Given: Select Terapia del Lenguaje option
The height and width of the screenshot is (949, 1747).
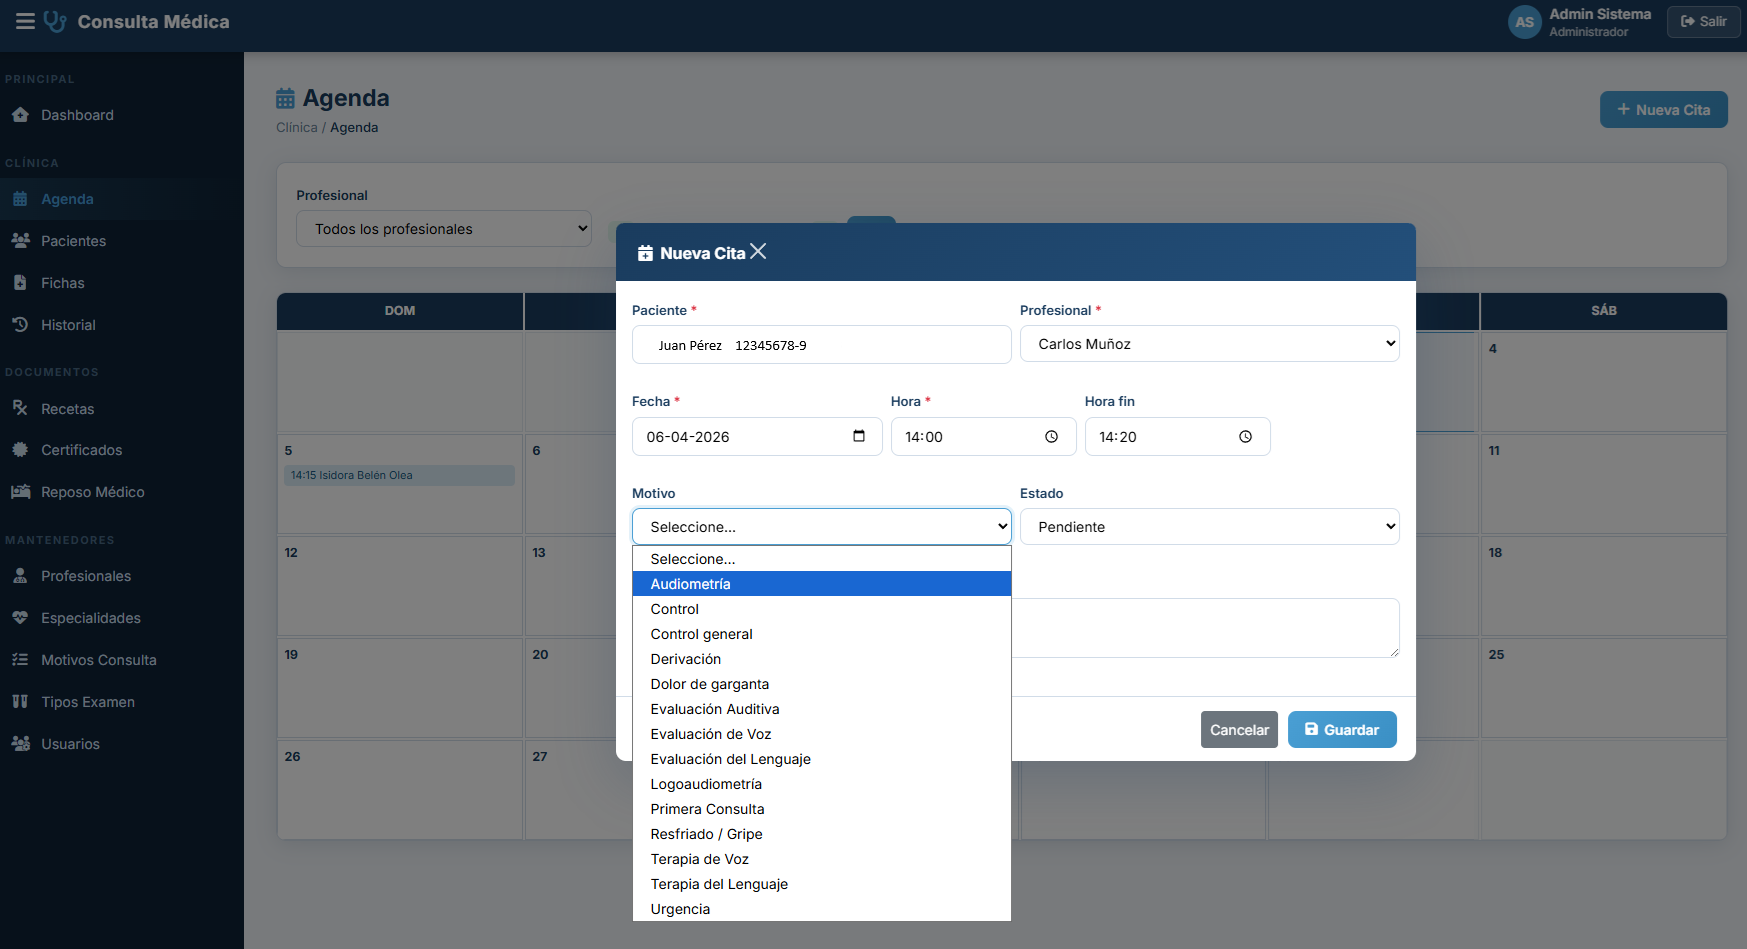Looking at the screenshot, I should [822, 884].
